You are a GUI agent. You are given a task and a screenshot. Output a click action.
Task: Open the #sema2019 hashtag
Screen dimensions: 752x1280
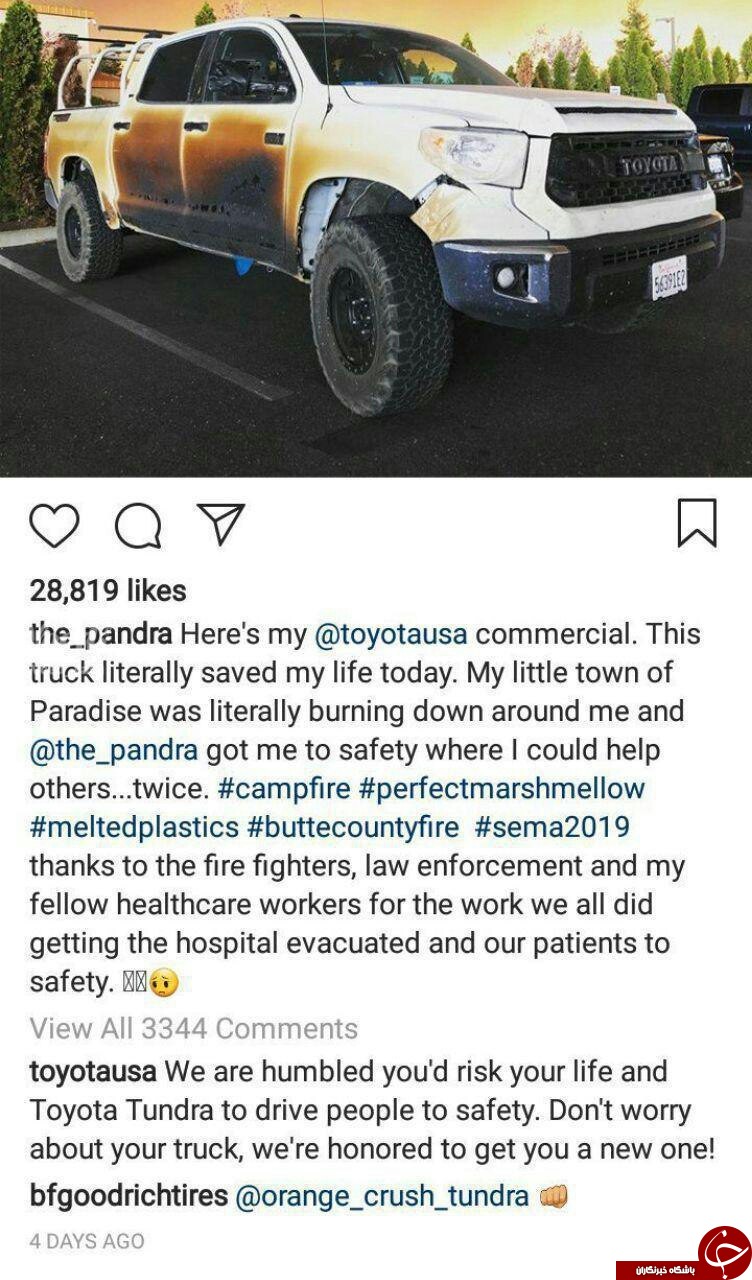[x=553, y=828]
